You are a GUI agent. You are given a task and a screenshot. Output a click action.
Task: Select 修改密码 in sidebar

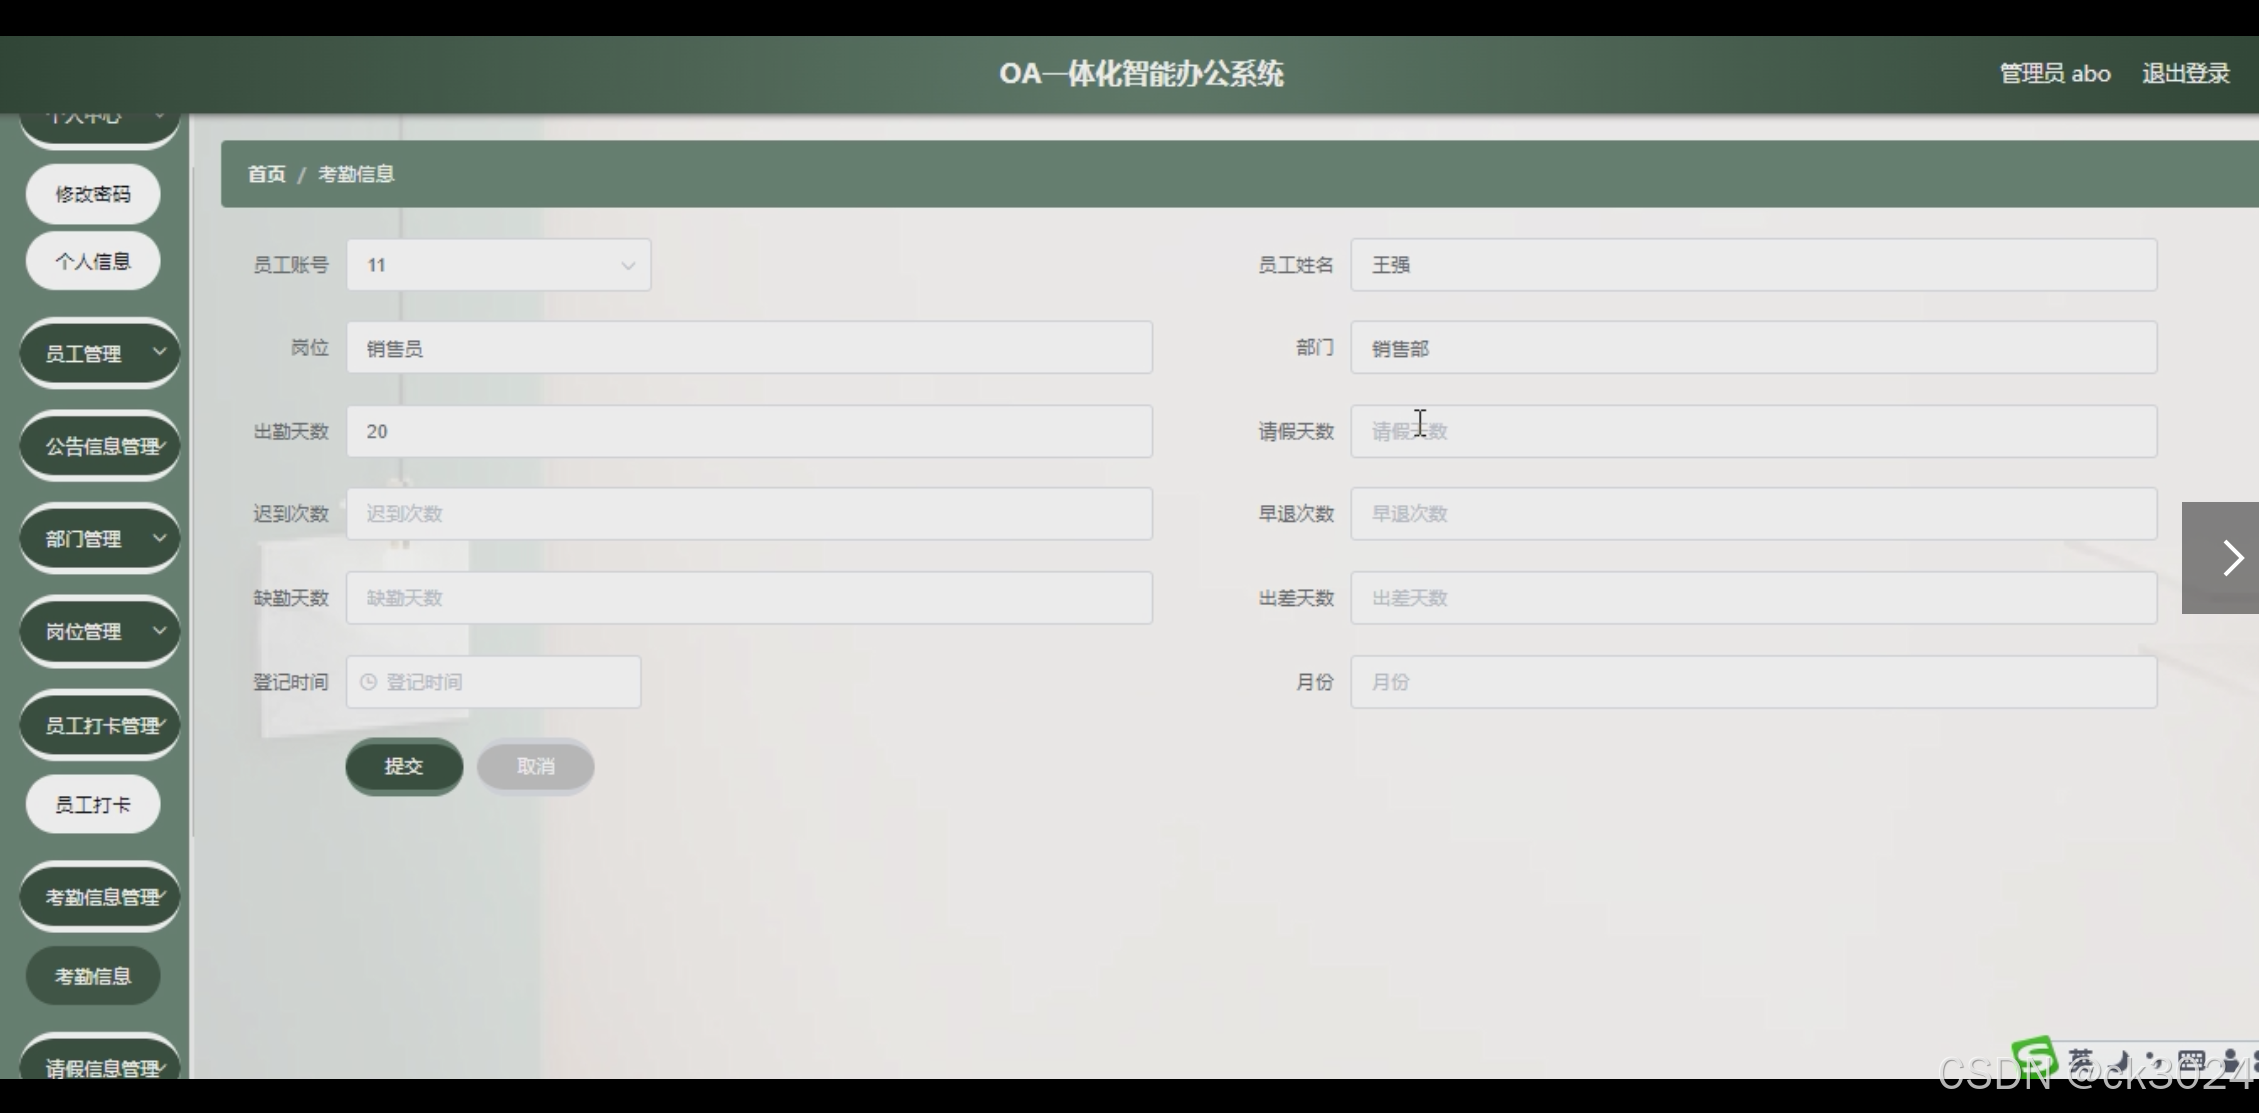tap(92, 194)
